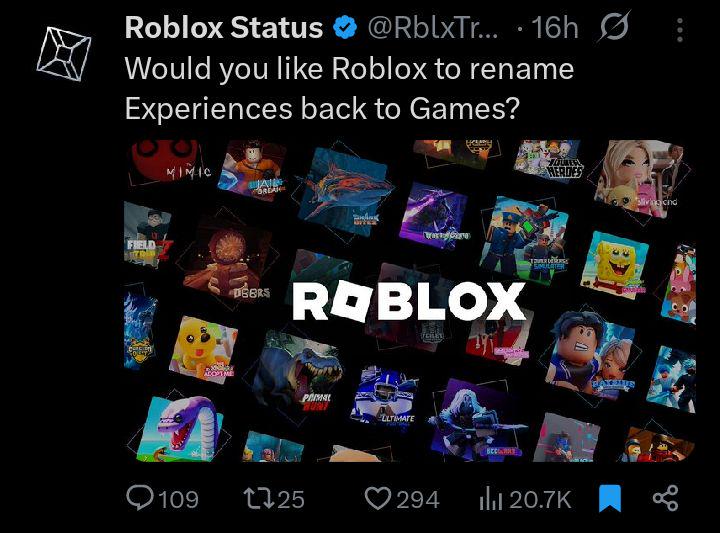Viewport: 720px width, 533px height.
Task: Click the purple snake game tile
Action: [x=182, y=429]
